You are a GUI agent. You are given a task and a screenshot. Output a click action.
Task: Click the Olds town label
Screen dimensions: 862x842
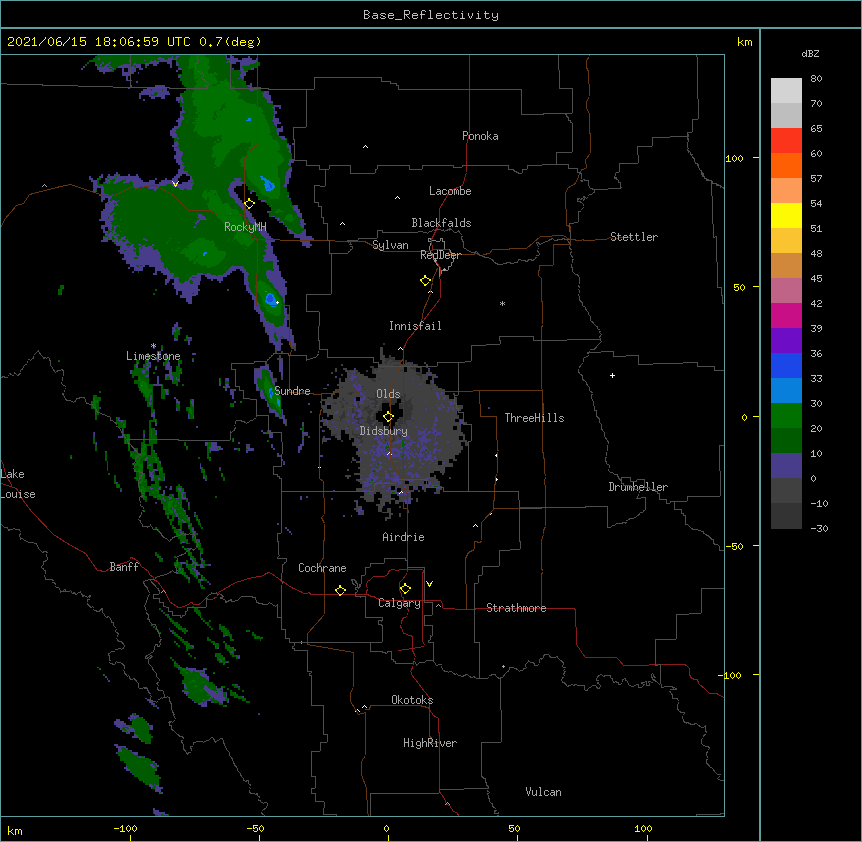pos(388,394)
